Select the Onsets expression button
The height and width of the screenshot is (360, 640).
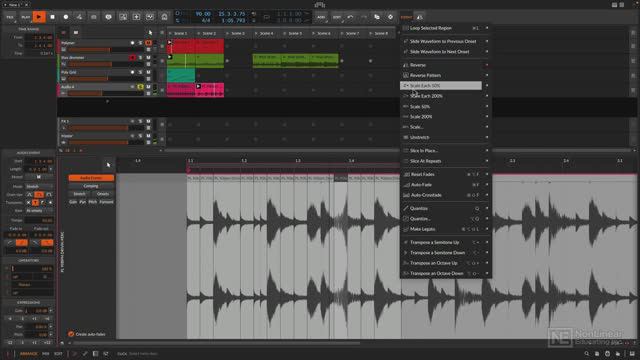(x=103, y=194)
